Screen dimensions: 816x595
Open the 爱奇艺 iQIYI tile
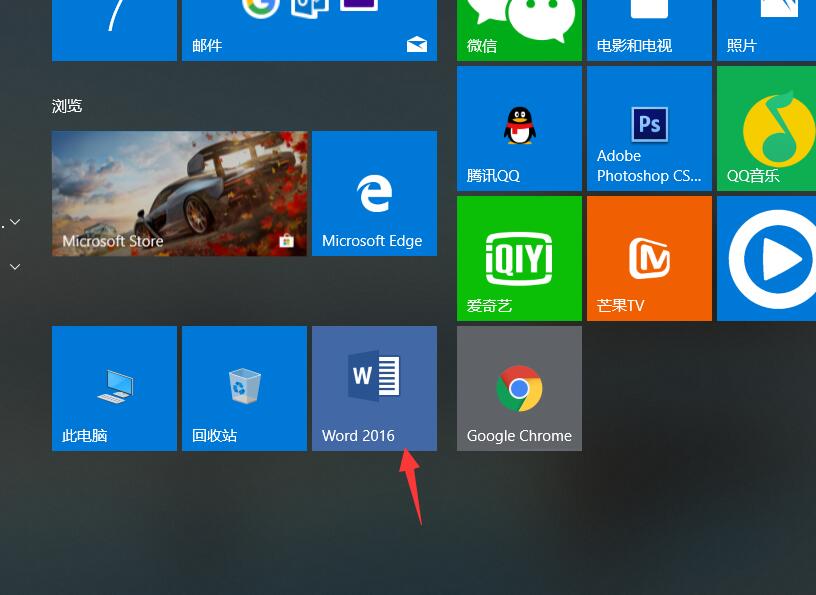(519, 258)
